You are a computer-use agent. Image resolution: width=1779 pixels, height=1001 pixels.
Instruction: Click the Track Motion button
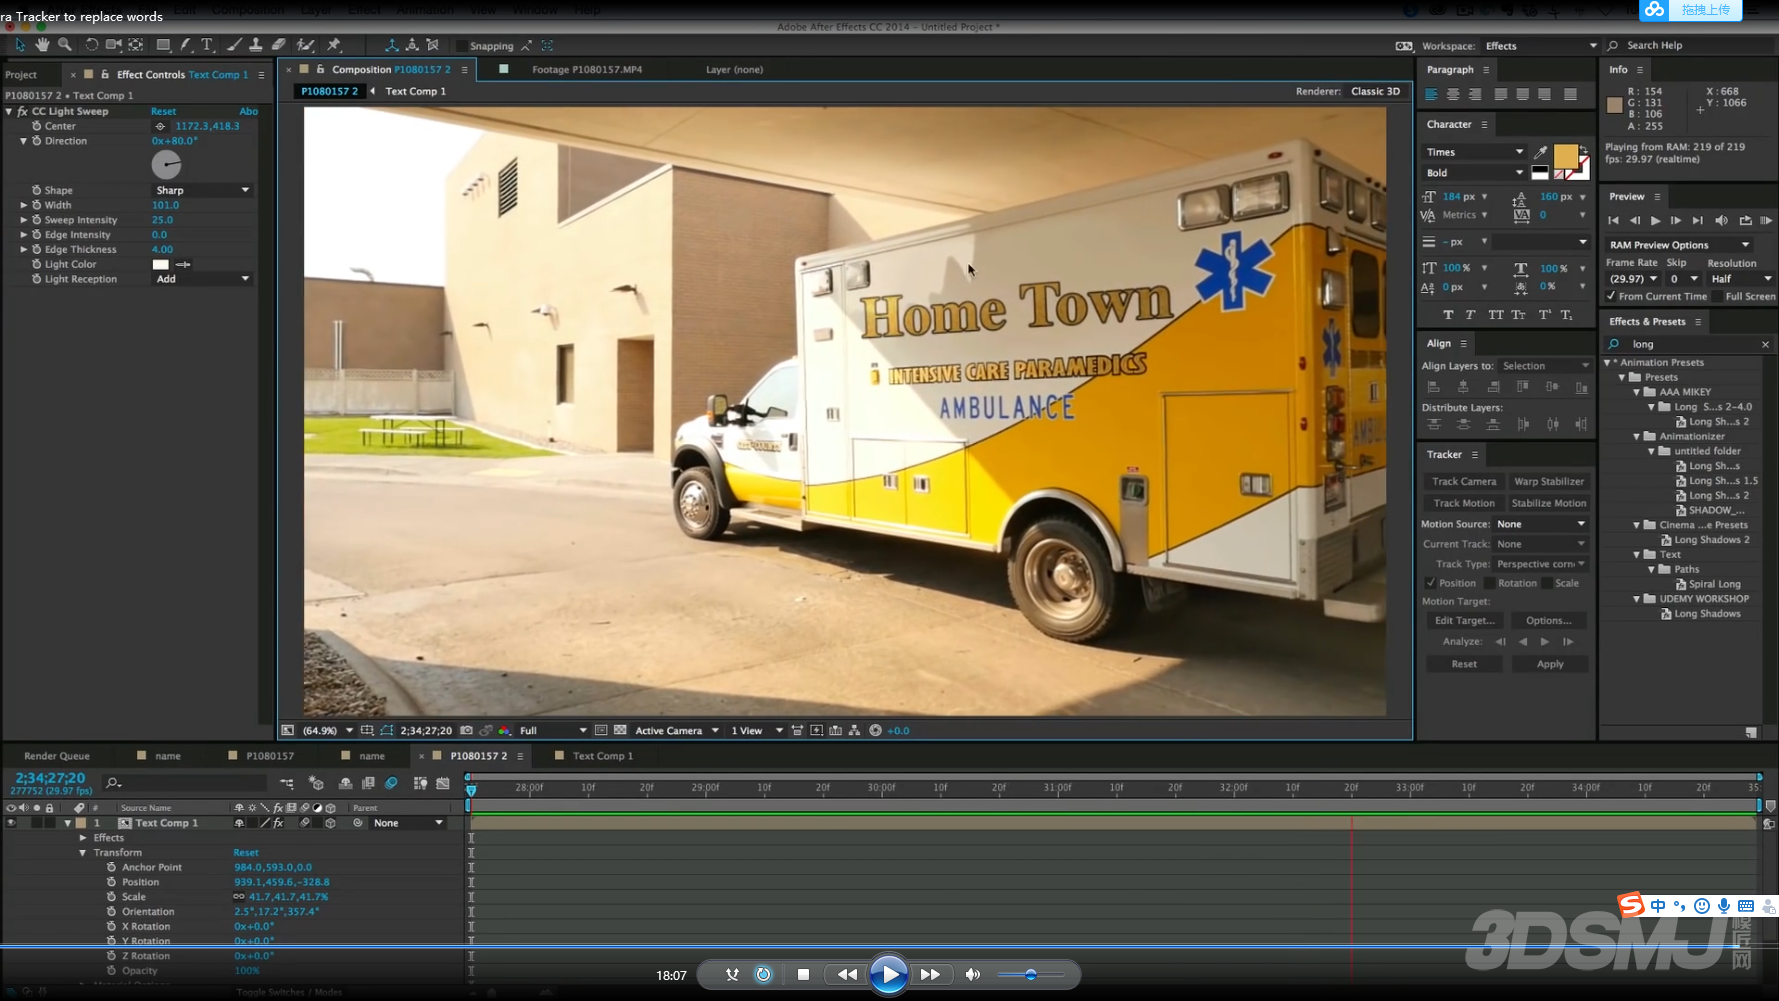(1464, 503)
